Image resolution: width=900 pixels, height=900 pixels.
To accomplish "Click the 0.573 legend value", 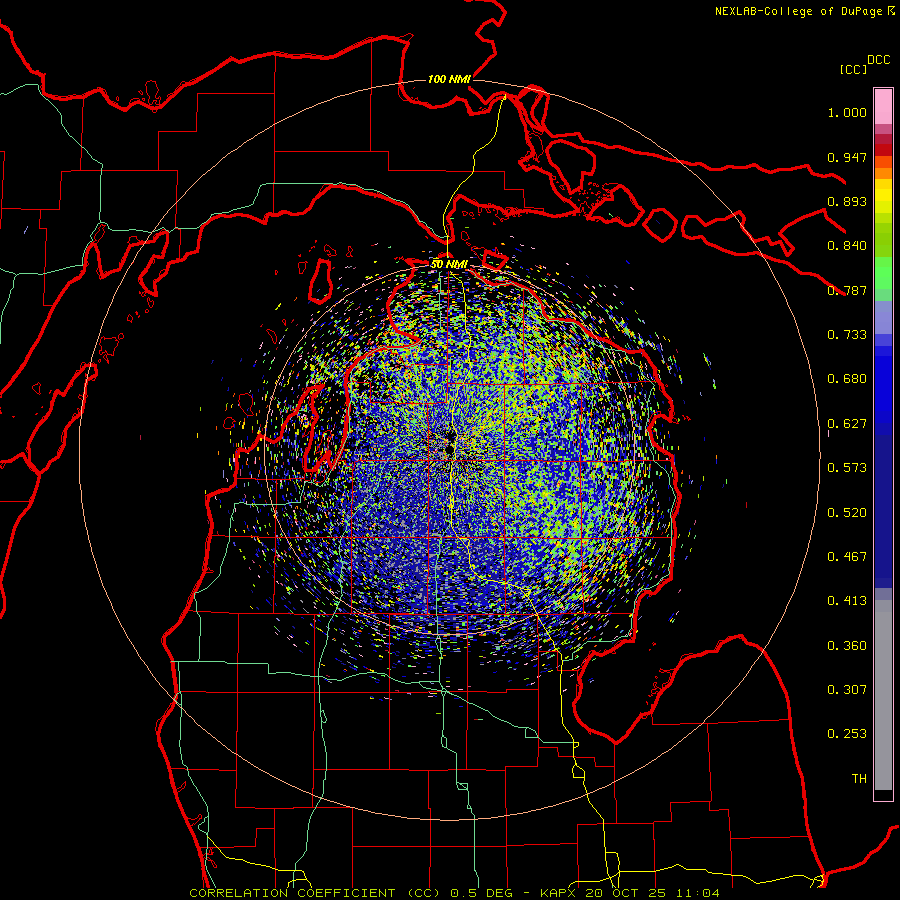I will (847, 468).
